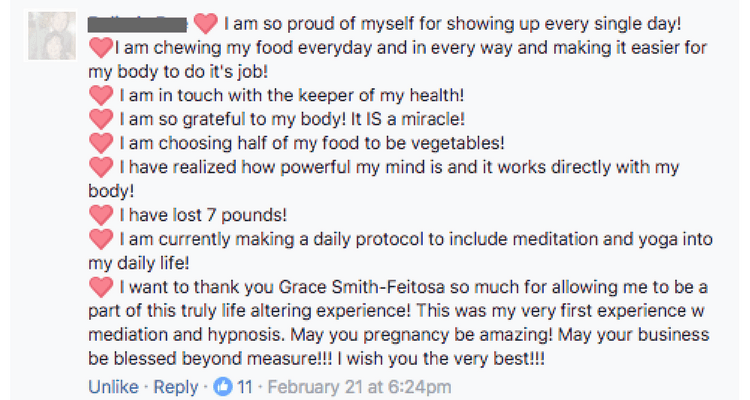This screenshot has height=400, width=750.
Task: Click the heart before 'I am choosing half'
Action: tap(101, 143)
